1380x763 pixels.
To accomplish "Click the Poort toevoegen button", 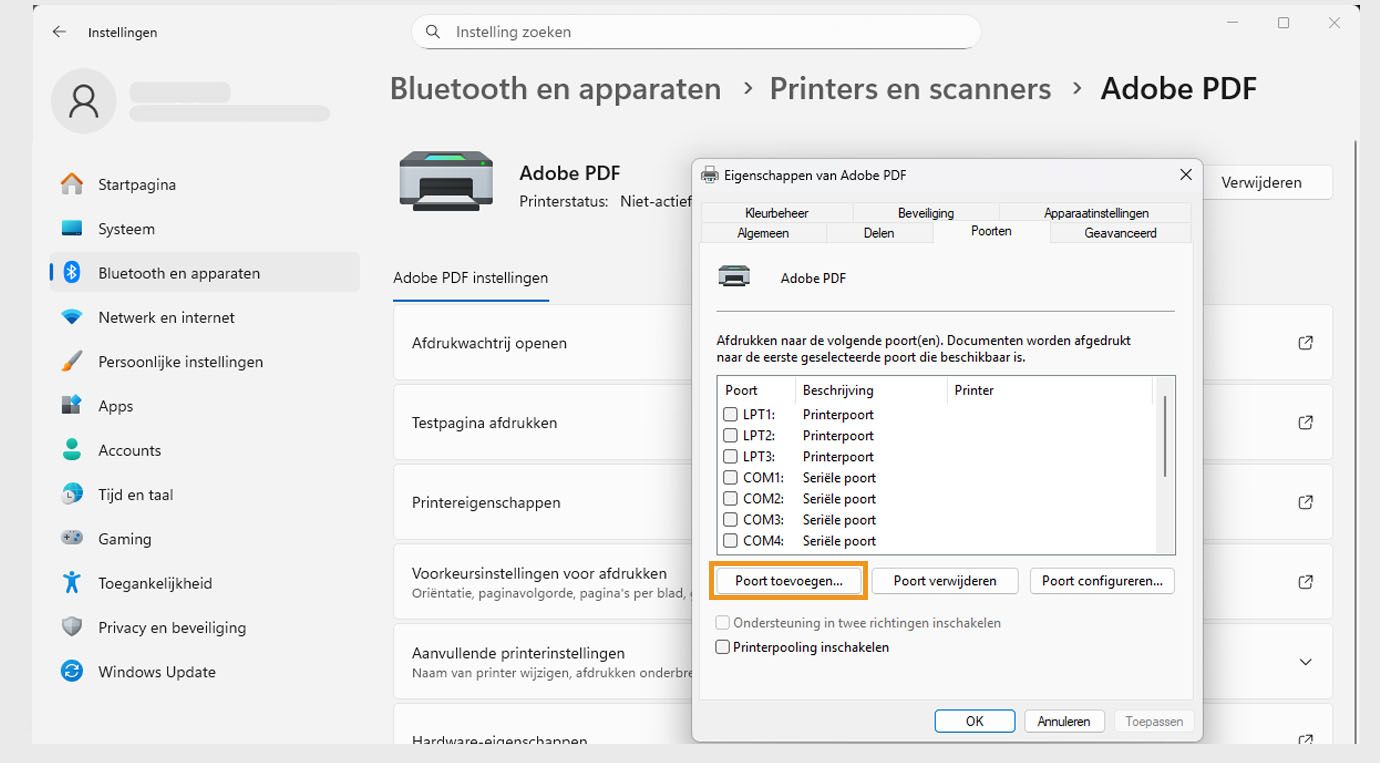I will point(787,581).
